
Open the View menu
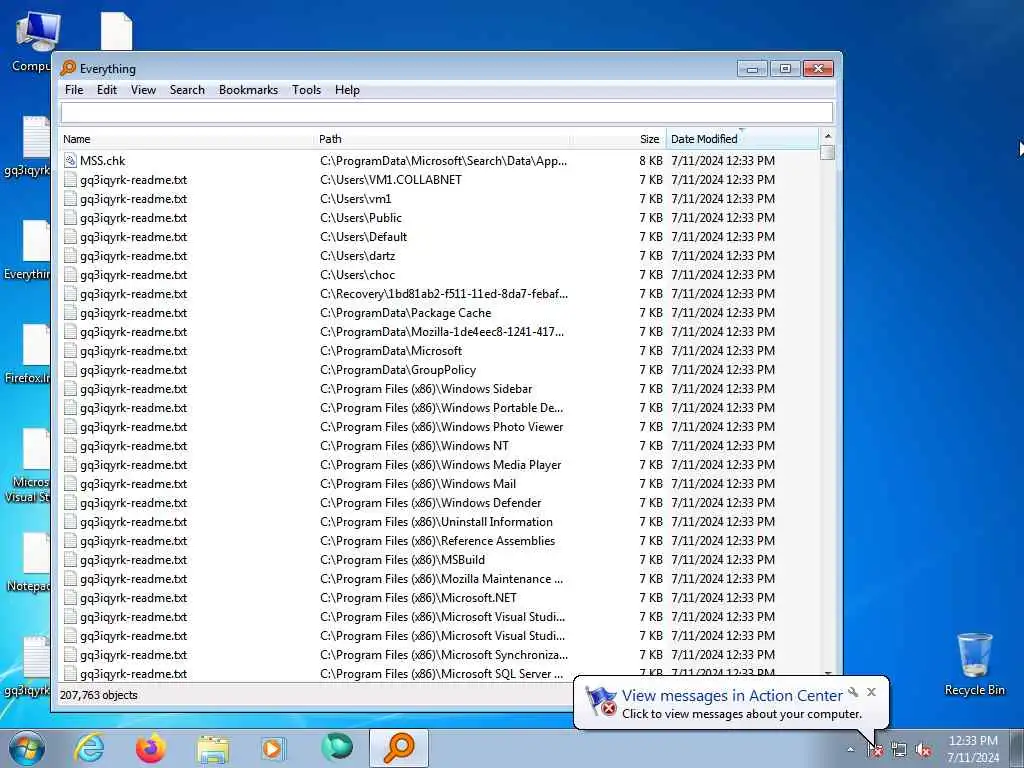(143, 90)
